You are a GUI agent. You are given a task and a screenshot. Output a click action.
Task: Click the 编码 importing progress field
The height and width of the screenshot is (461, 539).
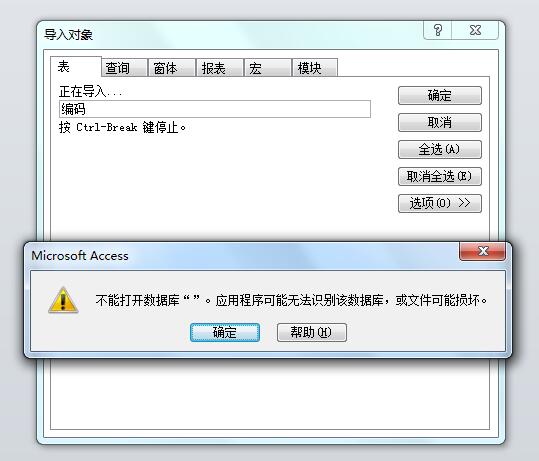[215, 109]
